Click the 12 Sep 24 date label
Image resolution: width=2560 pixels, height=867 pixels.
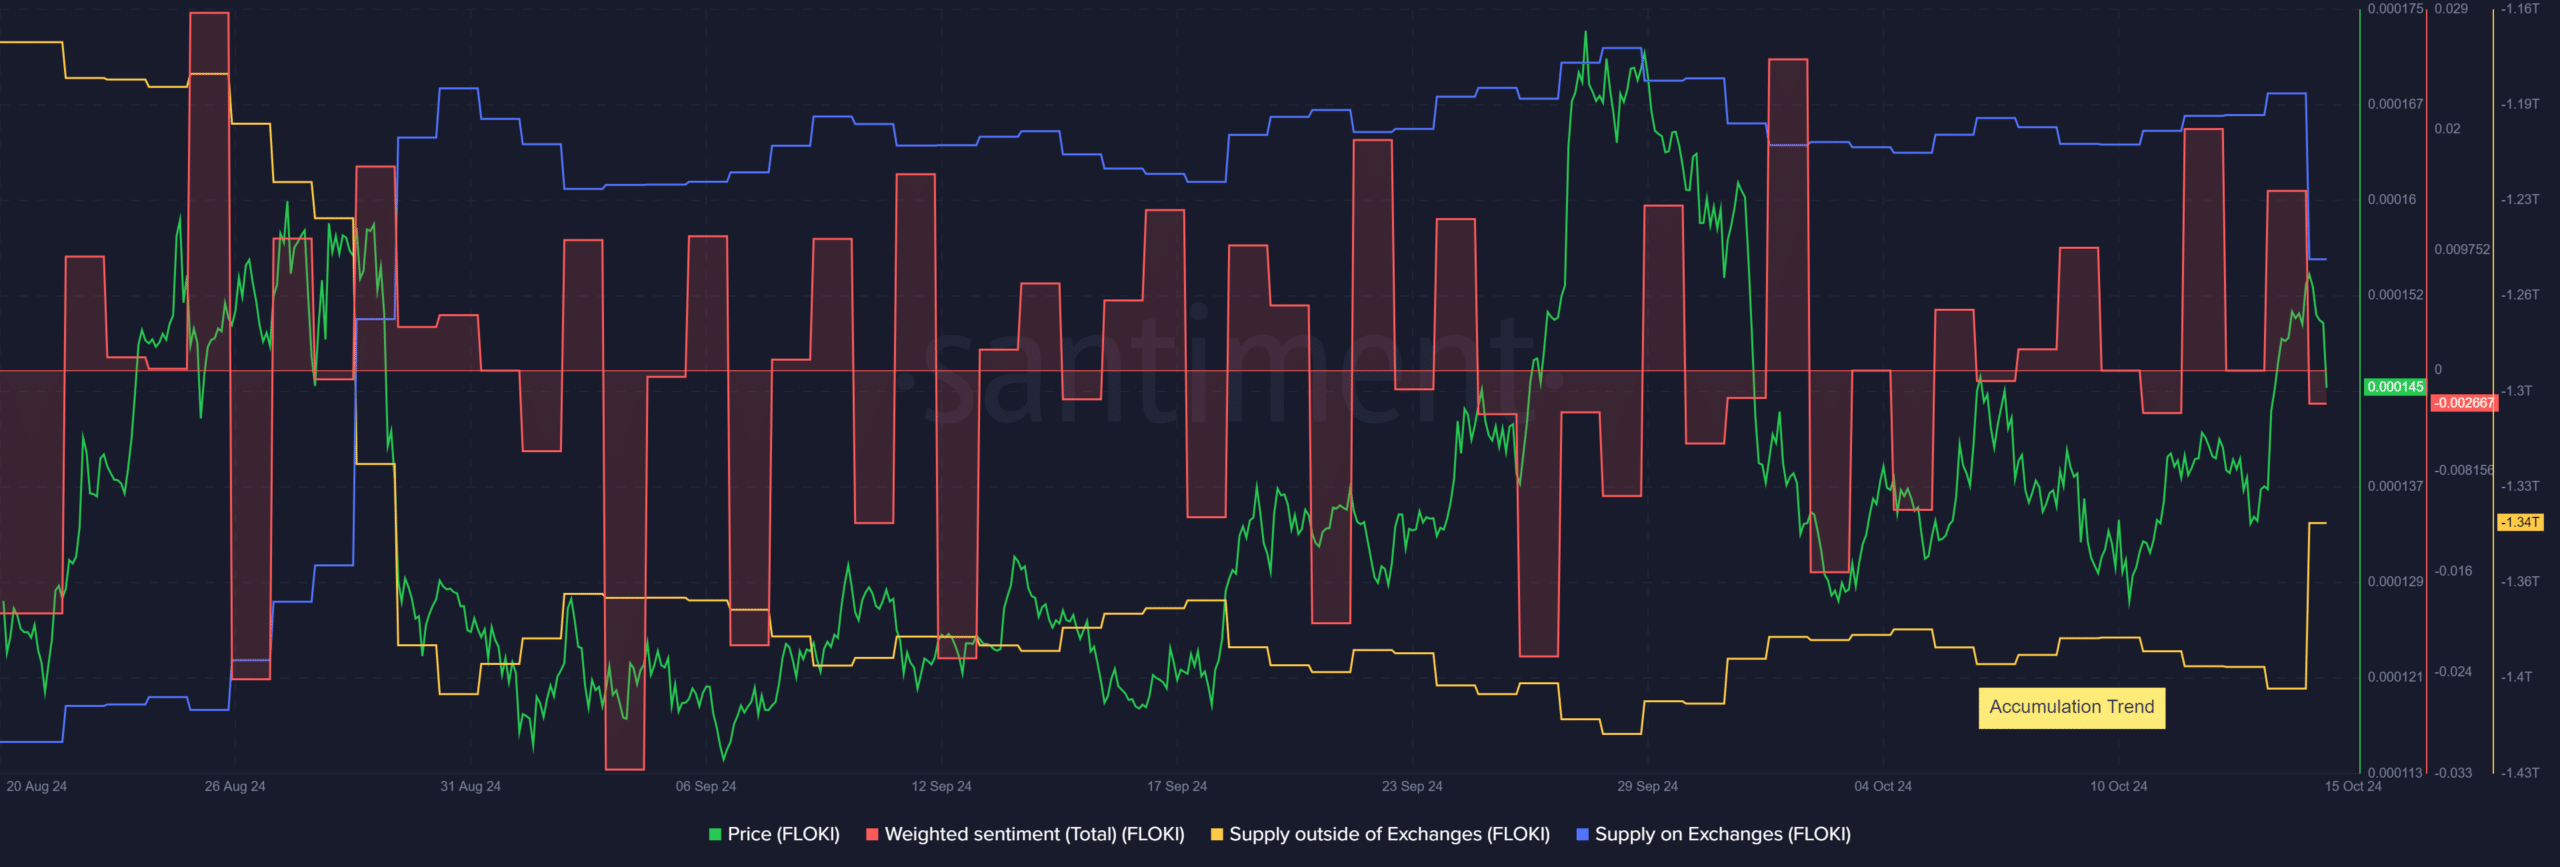[x=941, y=786]
